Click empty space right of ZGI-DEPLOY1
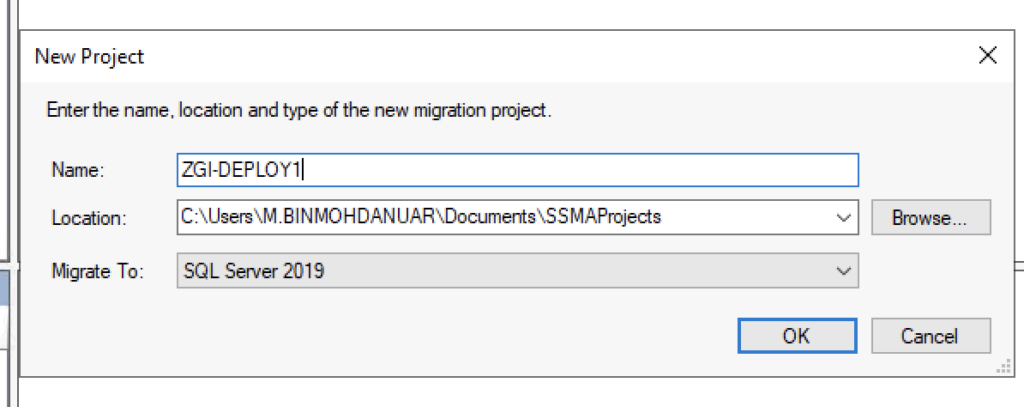The width and height of the screenshot is (1024, 407). [581, 170]
